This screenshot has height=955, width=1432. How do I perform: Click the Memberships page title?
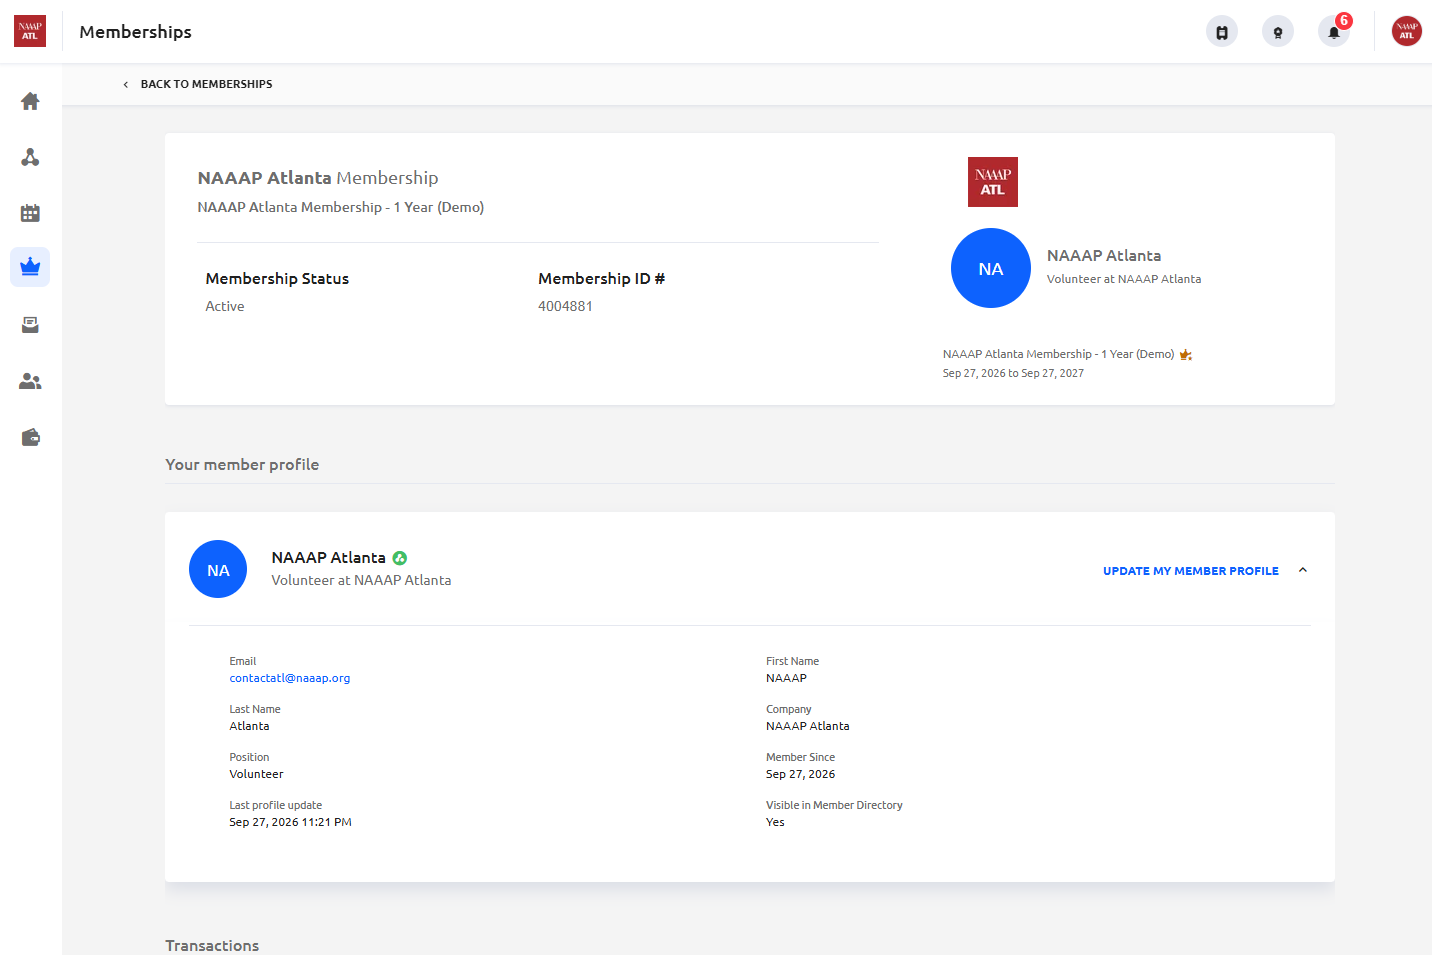[x=135, y=32]
